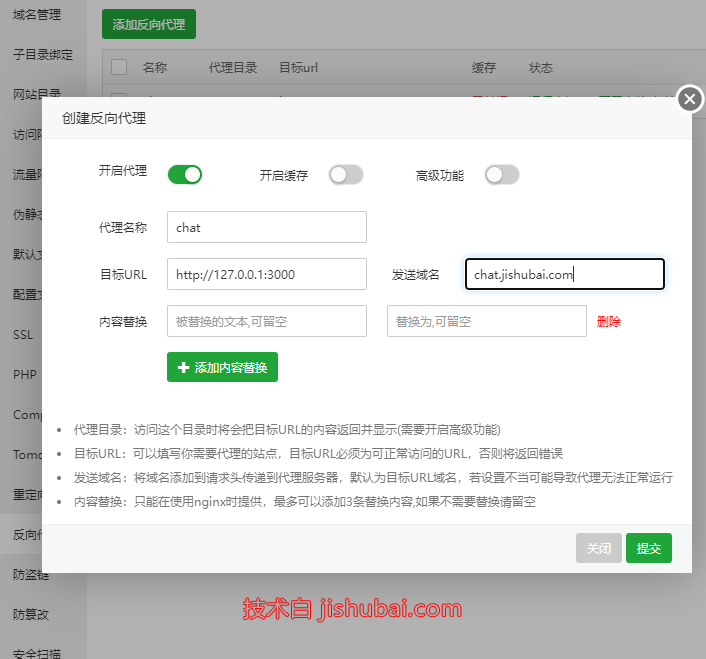Viewport: 706px width, 659px height.
Task: Close the reverse proxy dialog with X icon
Action: 689,99
